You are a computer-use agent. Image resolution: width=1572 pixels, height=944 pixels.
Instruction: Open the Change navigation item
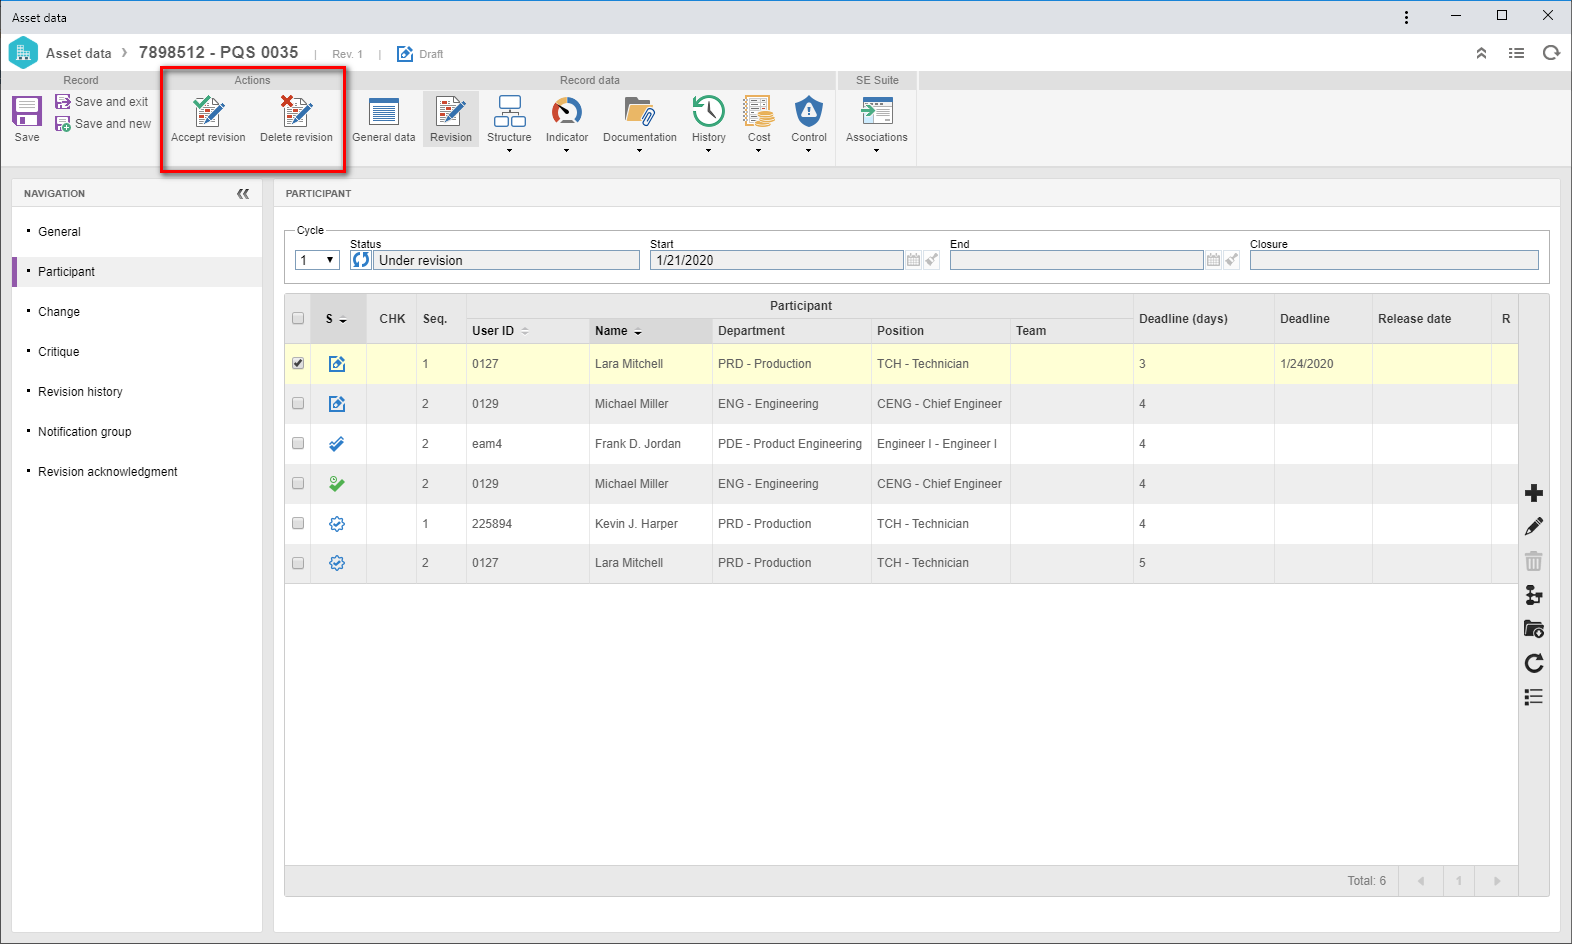[59, 312]
